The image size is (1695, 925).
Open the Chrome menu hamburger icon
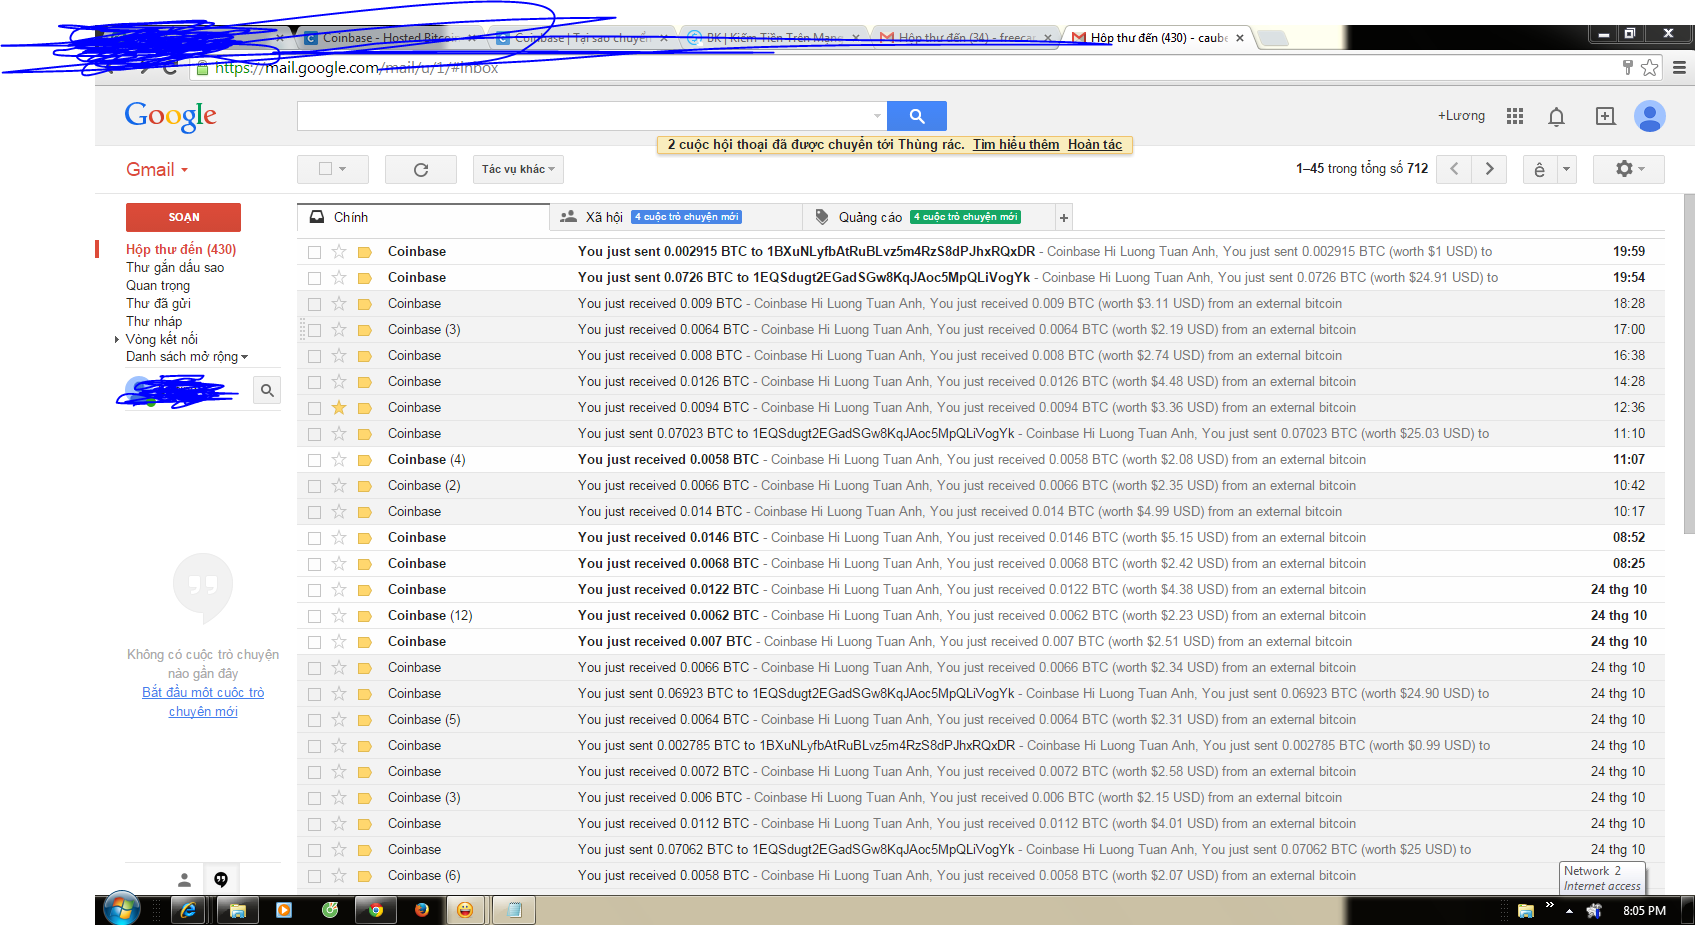point(1679,68)
